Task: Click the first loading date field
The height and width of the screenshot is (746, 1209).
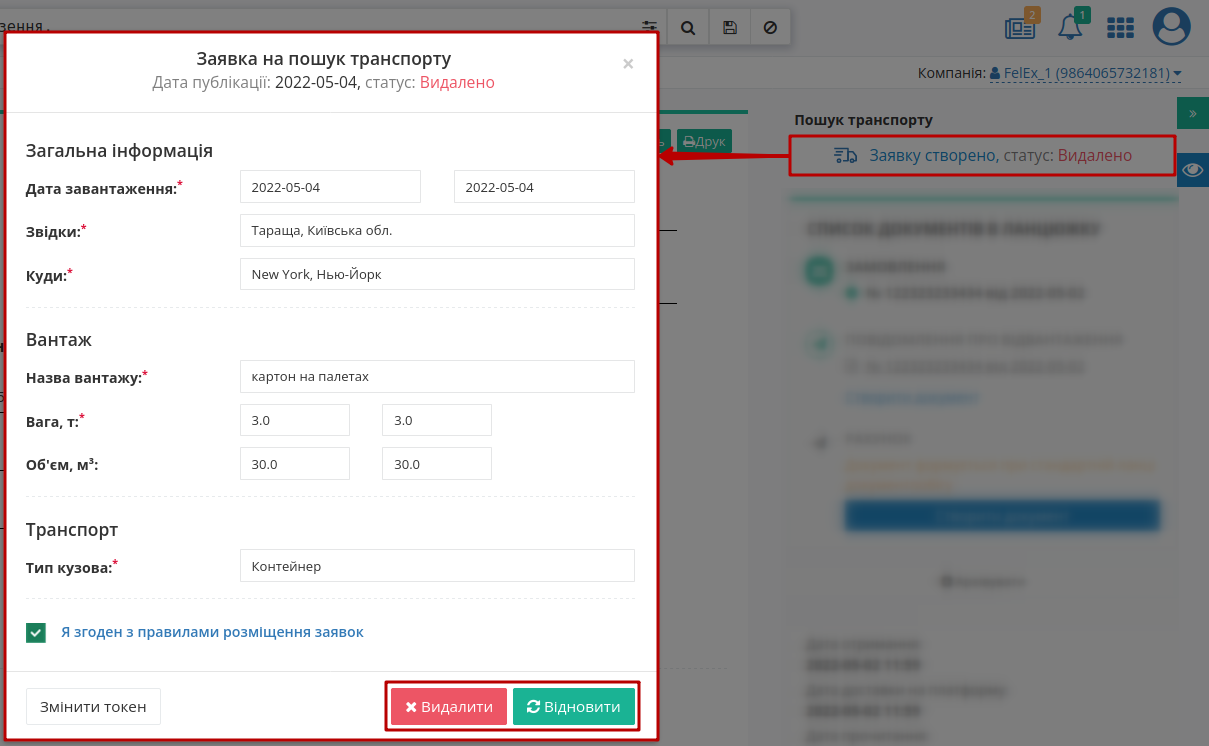Action: 330,187
